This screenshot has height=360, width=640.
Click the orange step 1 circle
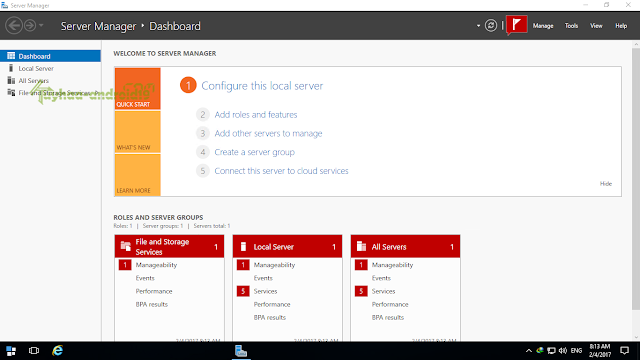coord(188,85)
